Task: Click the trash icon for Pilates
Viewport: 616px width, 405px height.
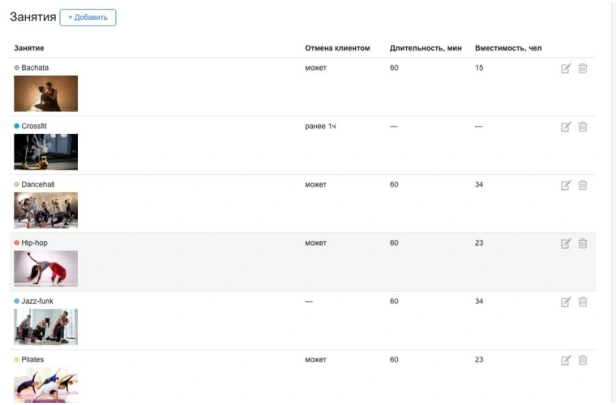Action: tap(583, 360)
